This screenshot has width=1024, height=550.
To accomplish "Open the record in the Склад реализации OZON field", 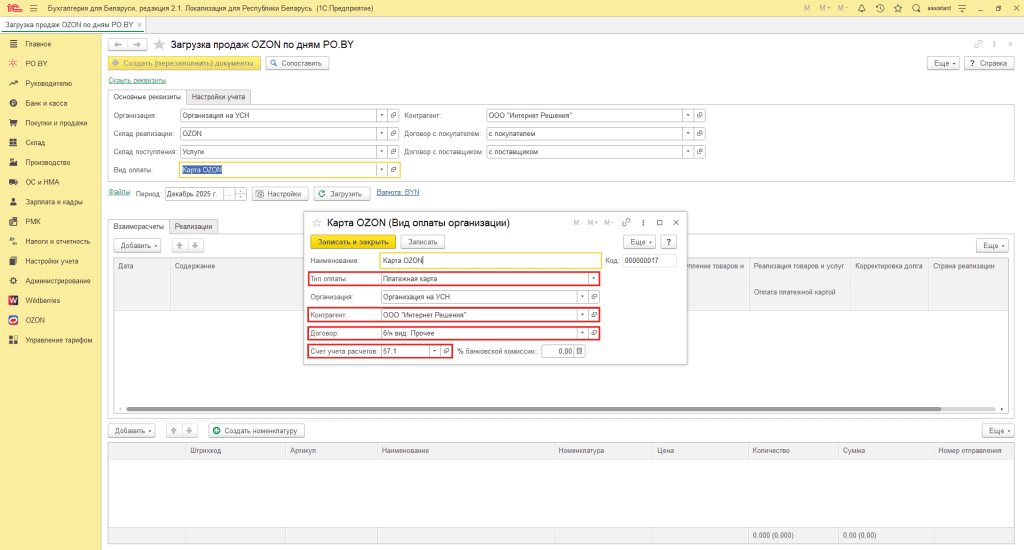I will click(393, 134).
